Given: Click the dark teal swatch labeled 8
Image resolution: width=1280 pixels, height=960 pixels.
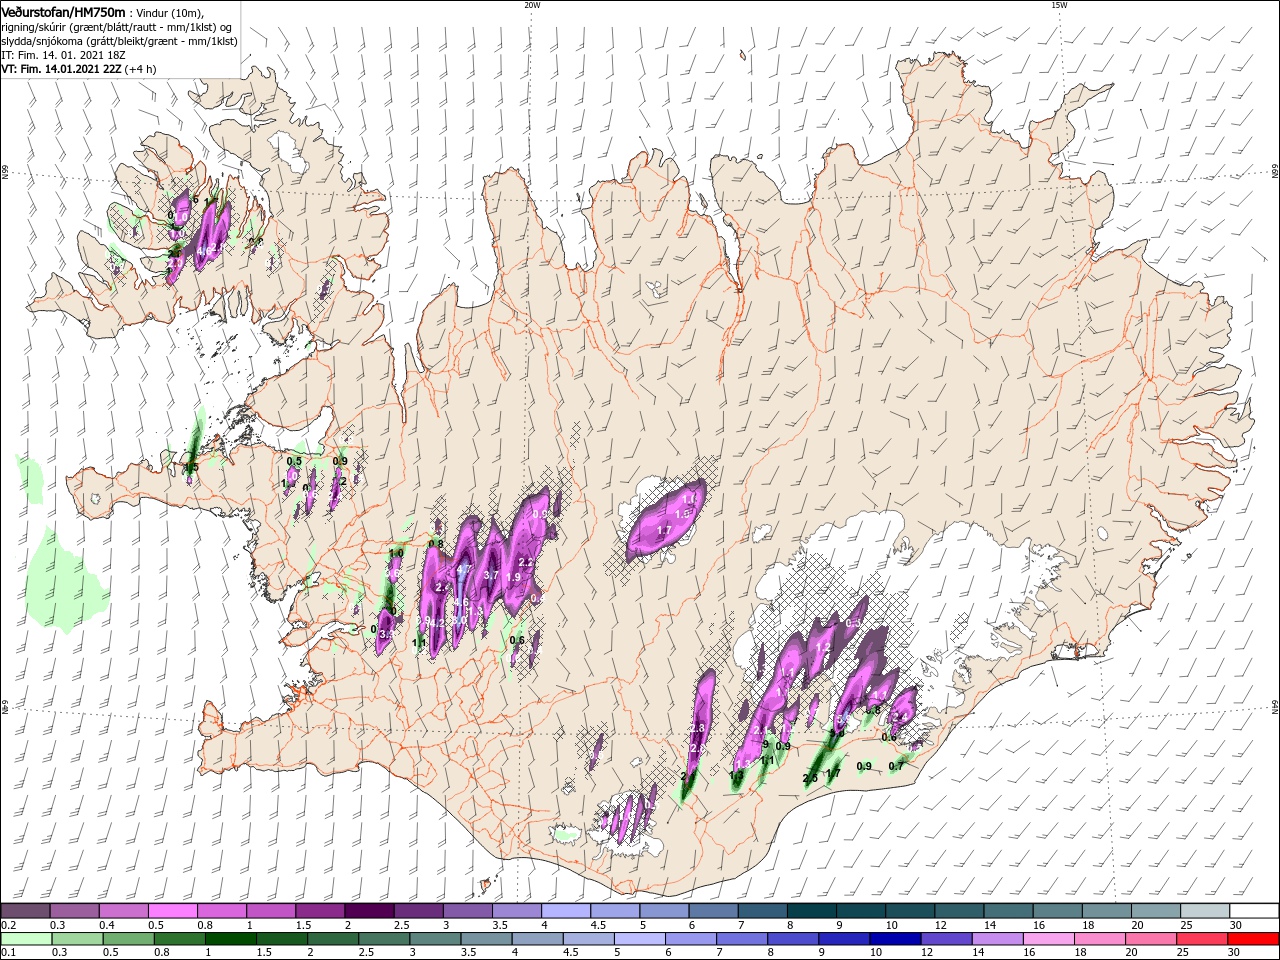Looking at the screenshot, I should pyautogui.click(x=810, y=911).
